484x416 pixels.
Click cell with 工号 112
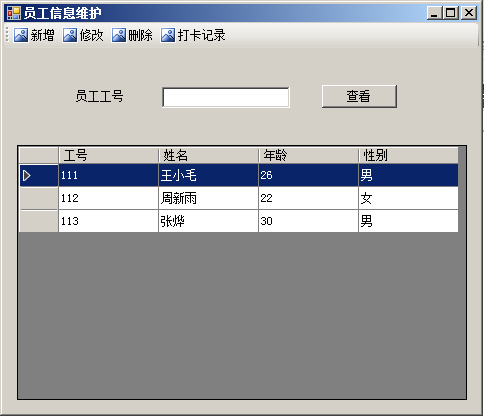(x=109, y=198)
